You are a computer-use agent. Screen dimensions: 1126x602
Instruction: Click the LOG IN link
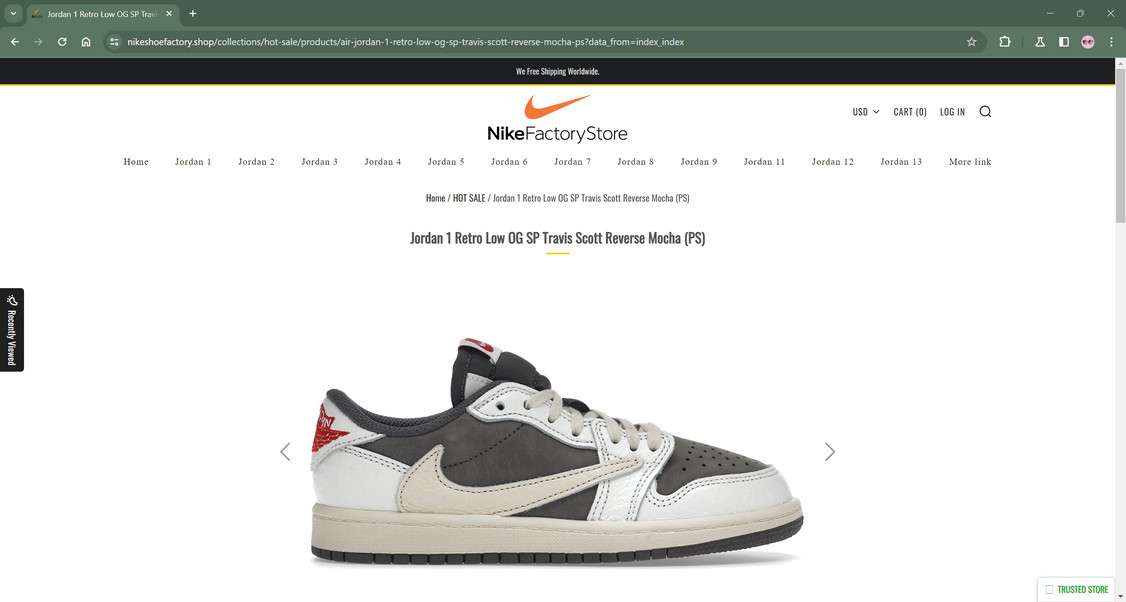(952, 111)
